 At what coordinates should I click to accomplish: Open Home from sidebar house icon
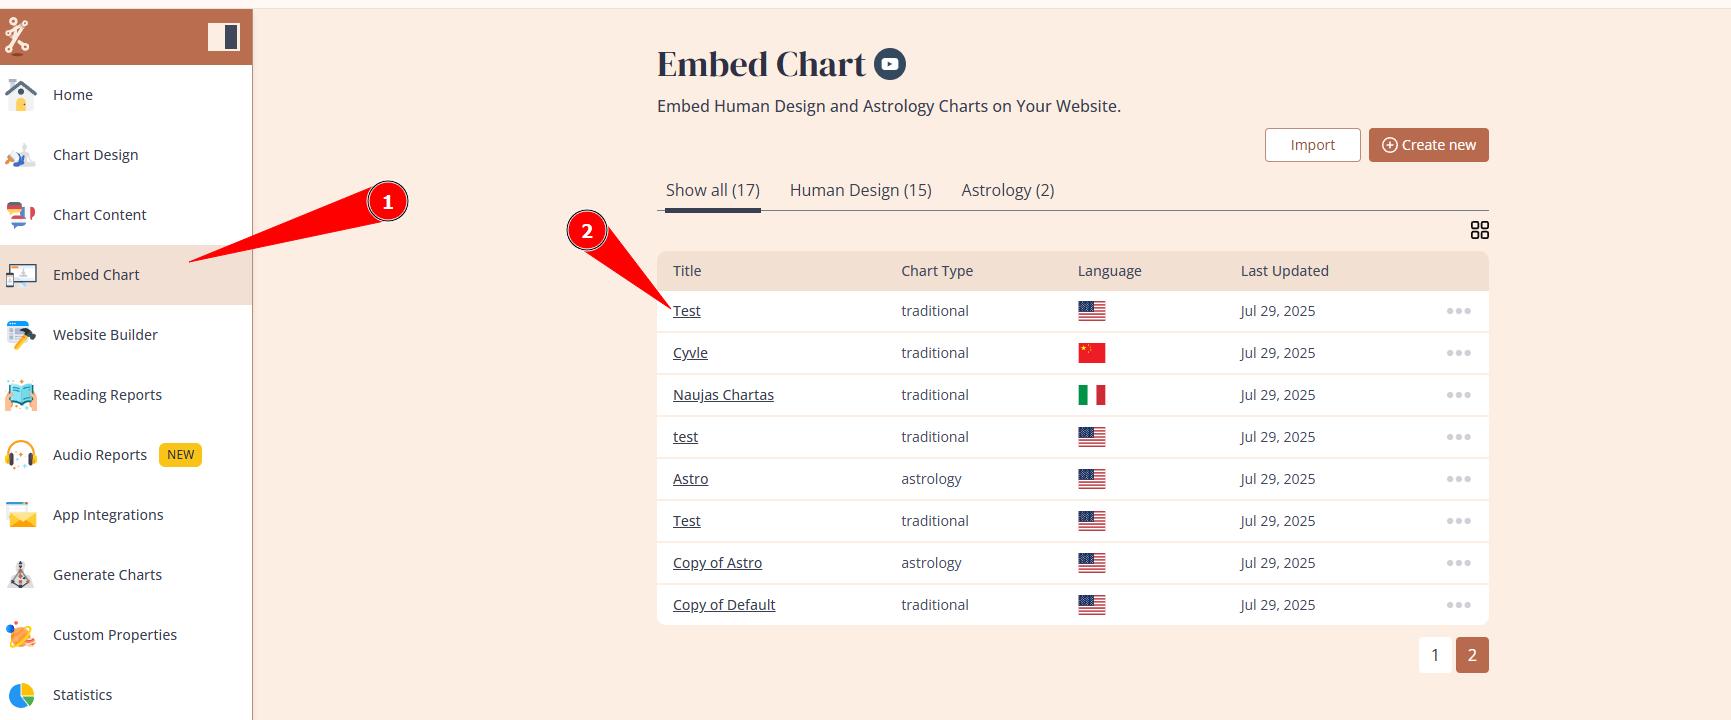coord(20,95)
